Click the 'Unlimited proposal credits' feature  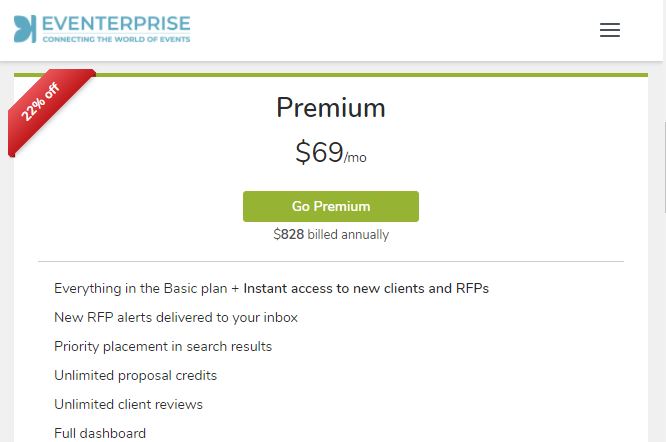[x=135, y=375]
